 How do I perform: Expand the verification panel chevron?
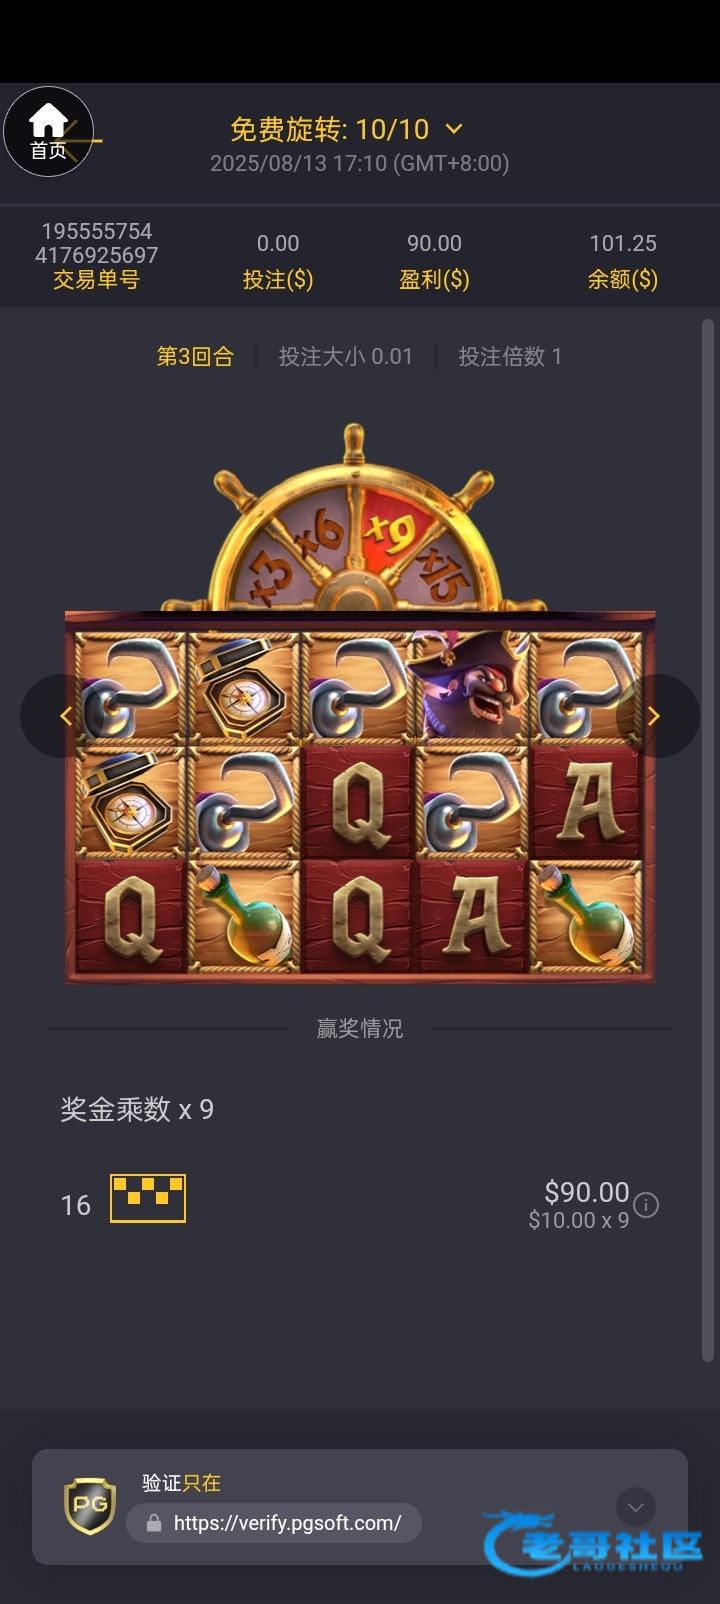click(635, 1507)
